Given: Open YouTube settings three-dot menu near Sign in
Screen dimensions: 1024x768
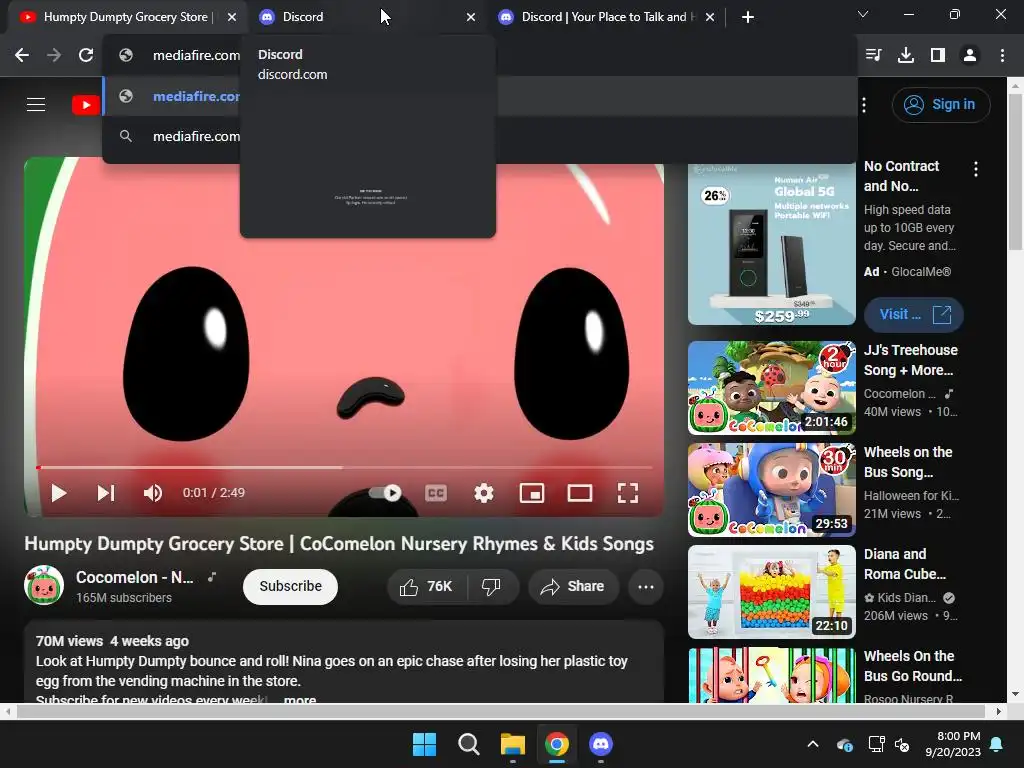Looking at the screenshot, I should pos(864,104).
